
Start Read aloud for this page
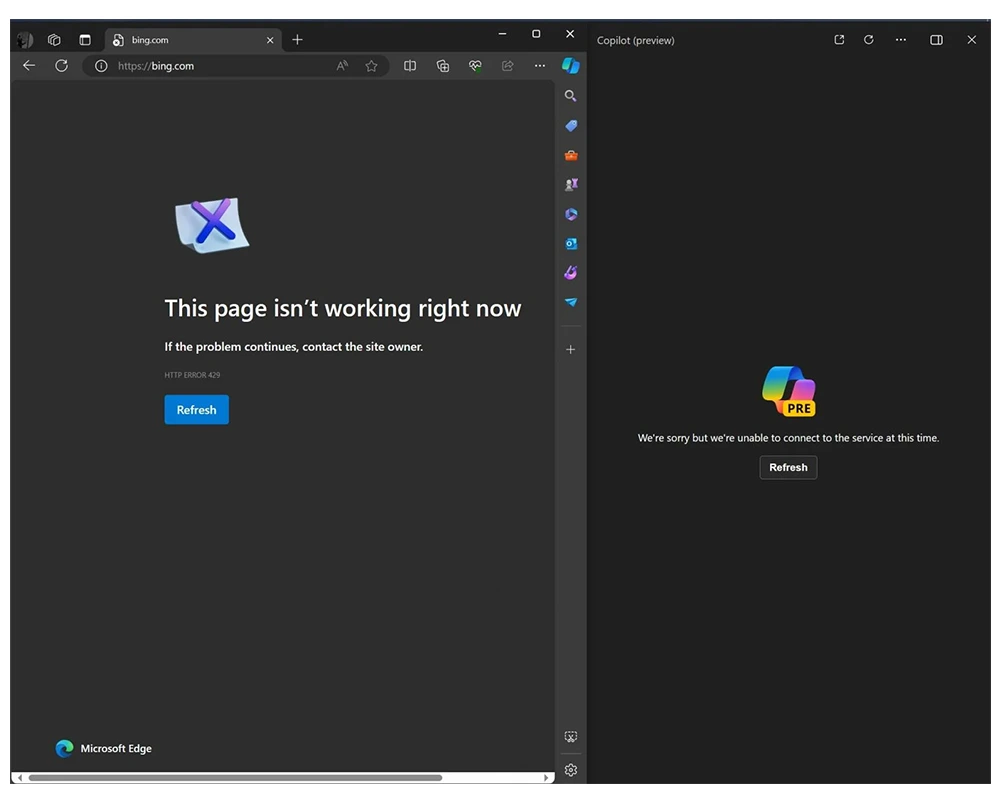click(x=342, y=66)
